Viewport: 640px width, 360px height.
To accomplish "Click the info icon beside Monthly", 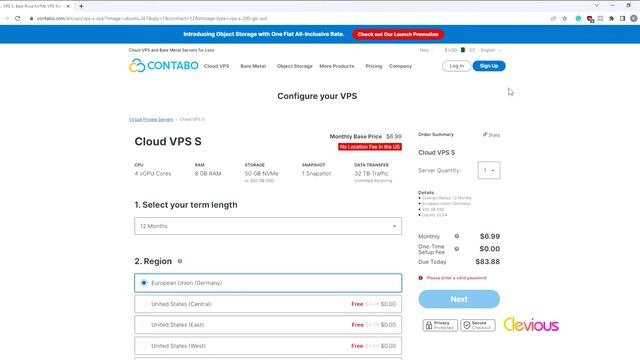I will pos(457,236).
